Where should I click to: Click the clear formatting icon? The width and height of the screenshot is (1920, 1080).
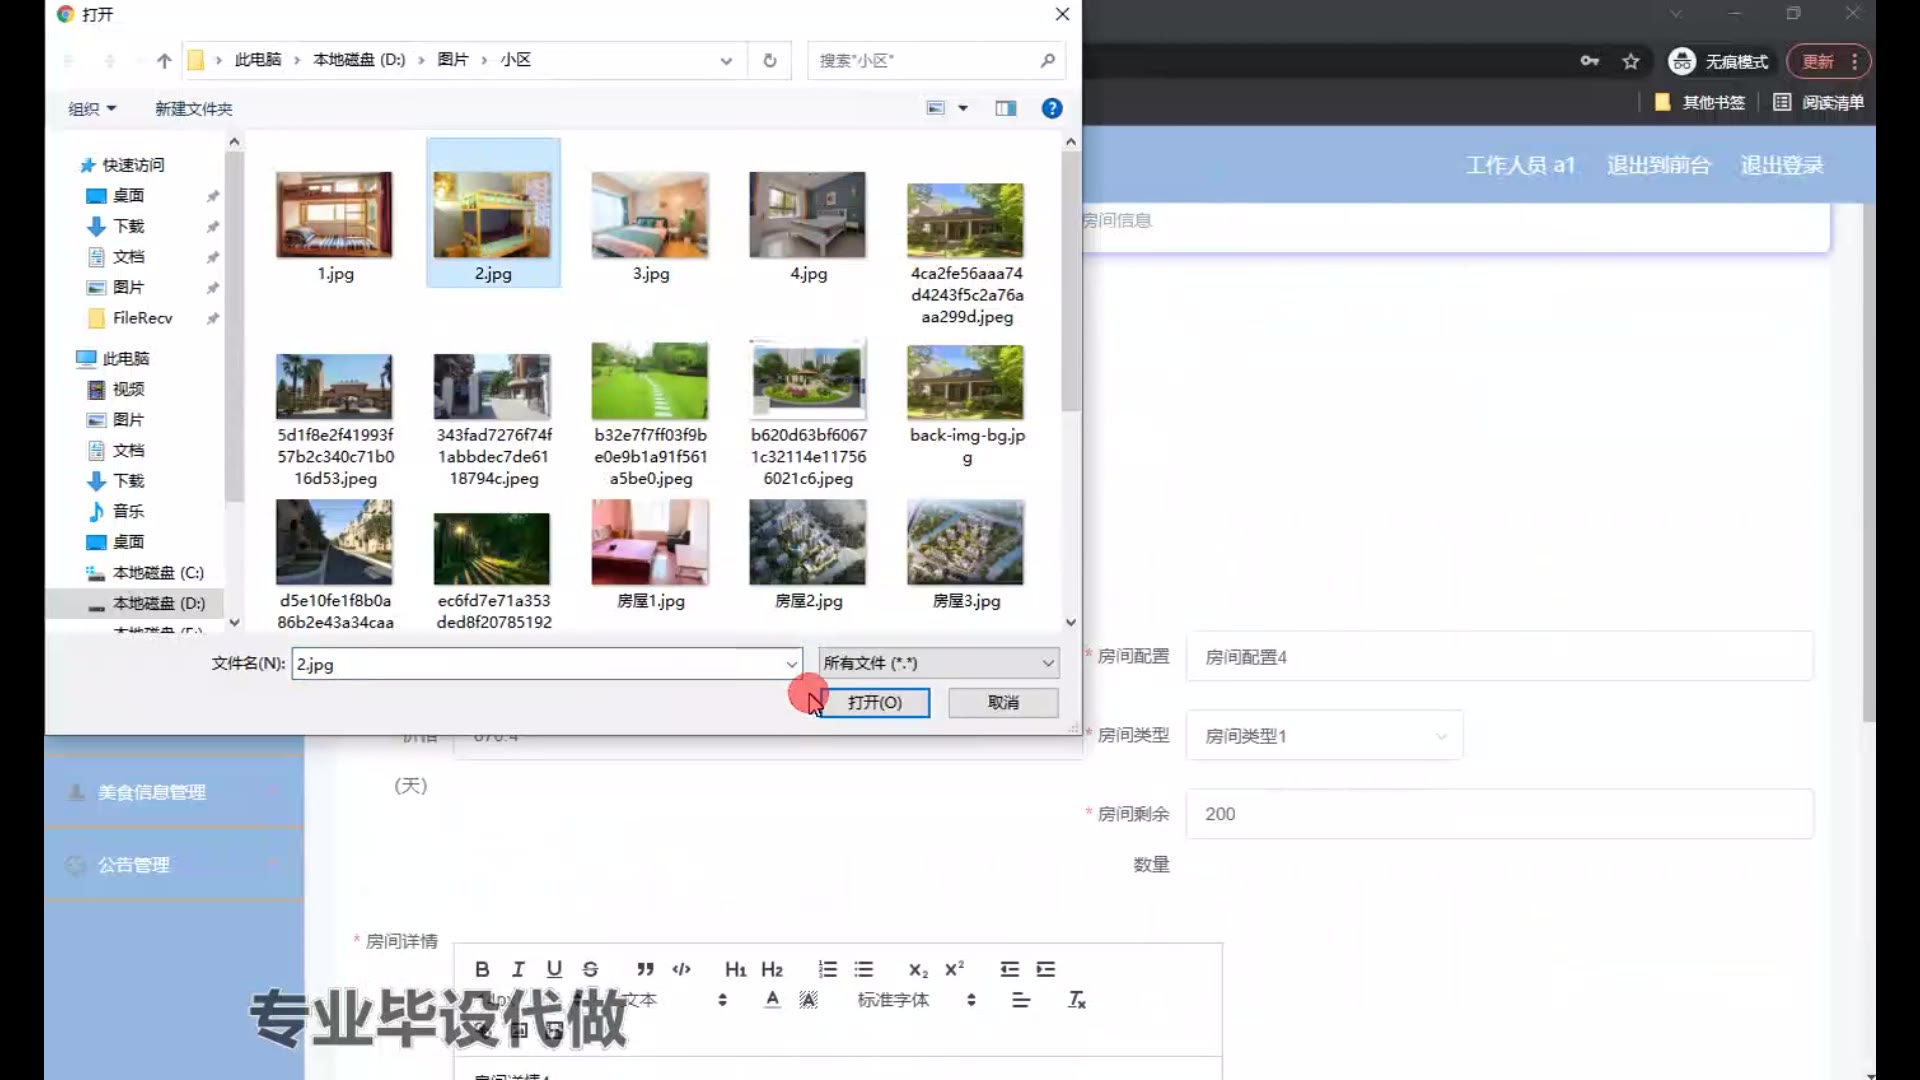1077,1000
